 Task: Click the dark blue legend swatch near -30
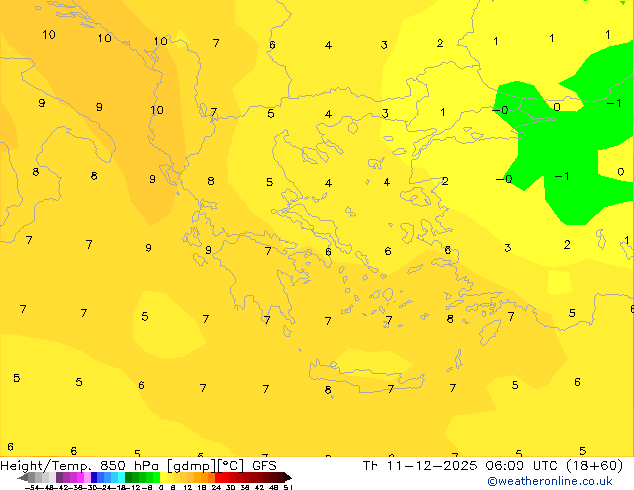tap(94, 477)
